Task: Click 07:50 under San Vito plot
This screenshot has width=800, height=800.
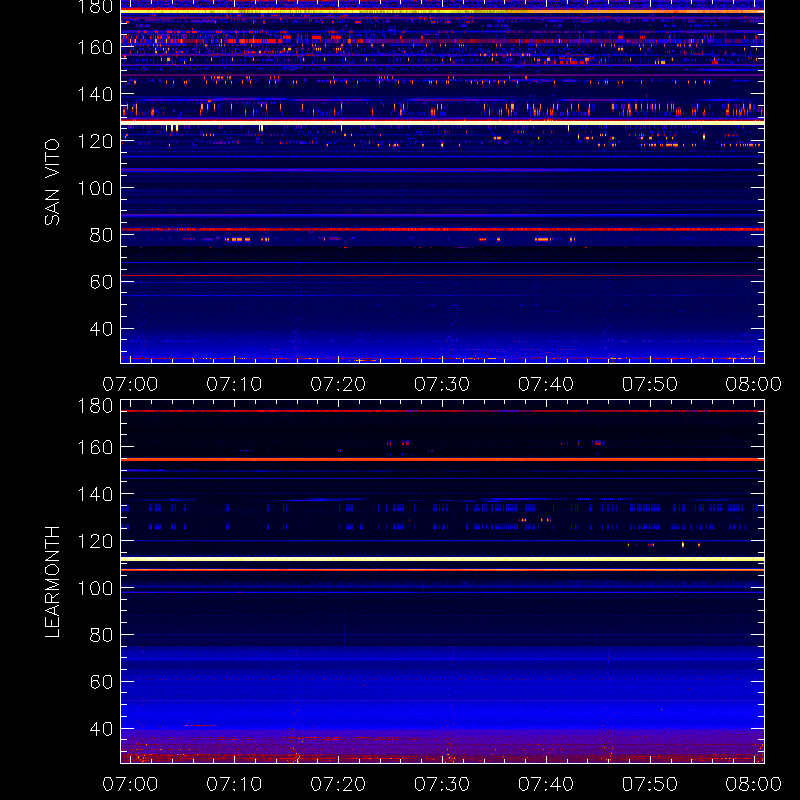Action: coord(650,384)
